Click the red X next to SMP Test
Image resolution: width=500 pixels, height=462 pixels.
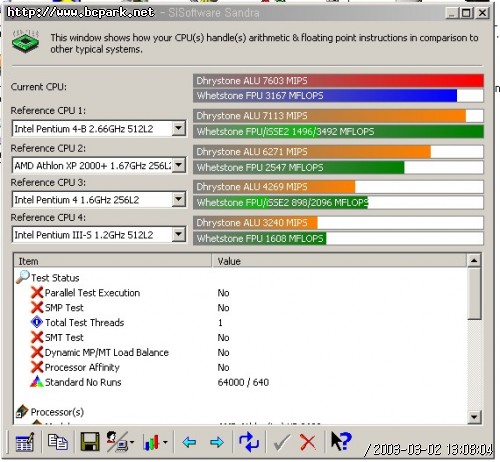click(x=37, y=307)
